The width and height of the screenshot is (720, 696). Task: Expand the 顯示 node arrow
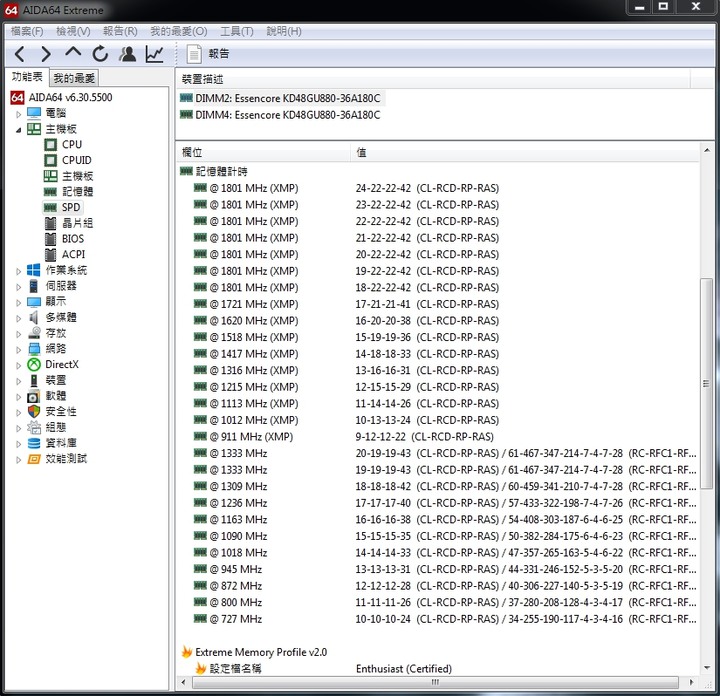pyautogui.click(x=18, y=302)
